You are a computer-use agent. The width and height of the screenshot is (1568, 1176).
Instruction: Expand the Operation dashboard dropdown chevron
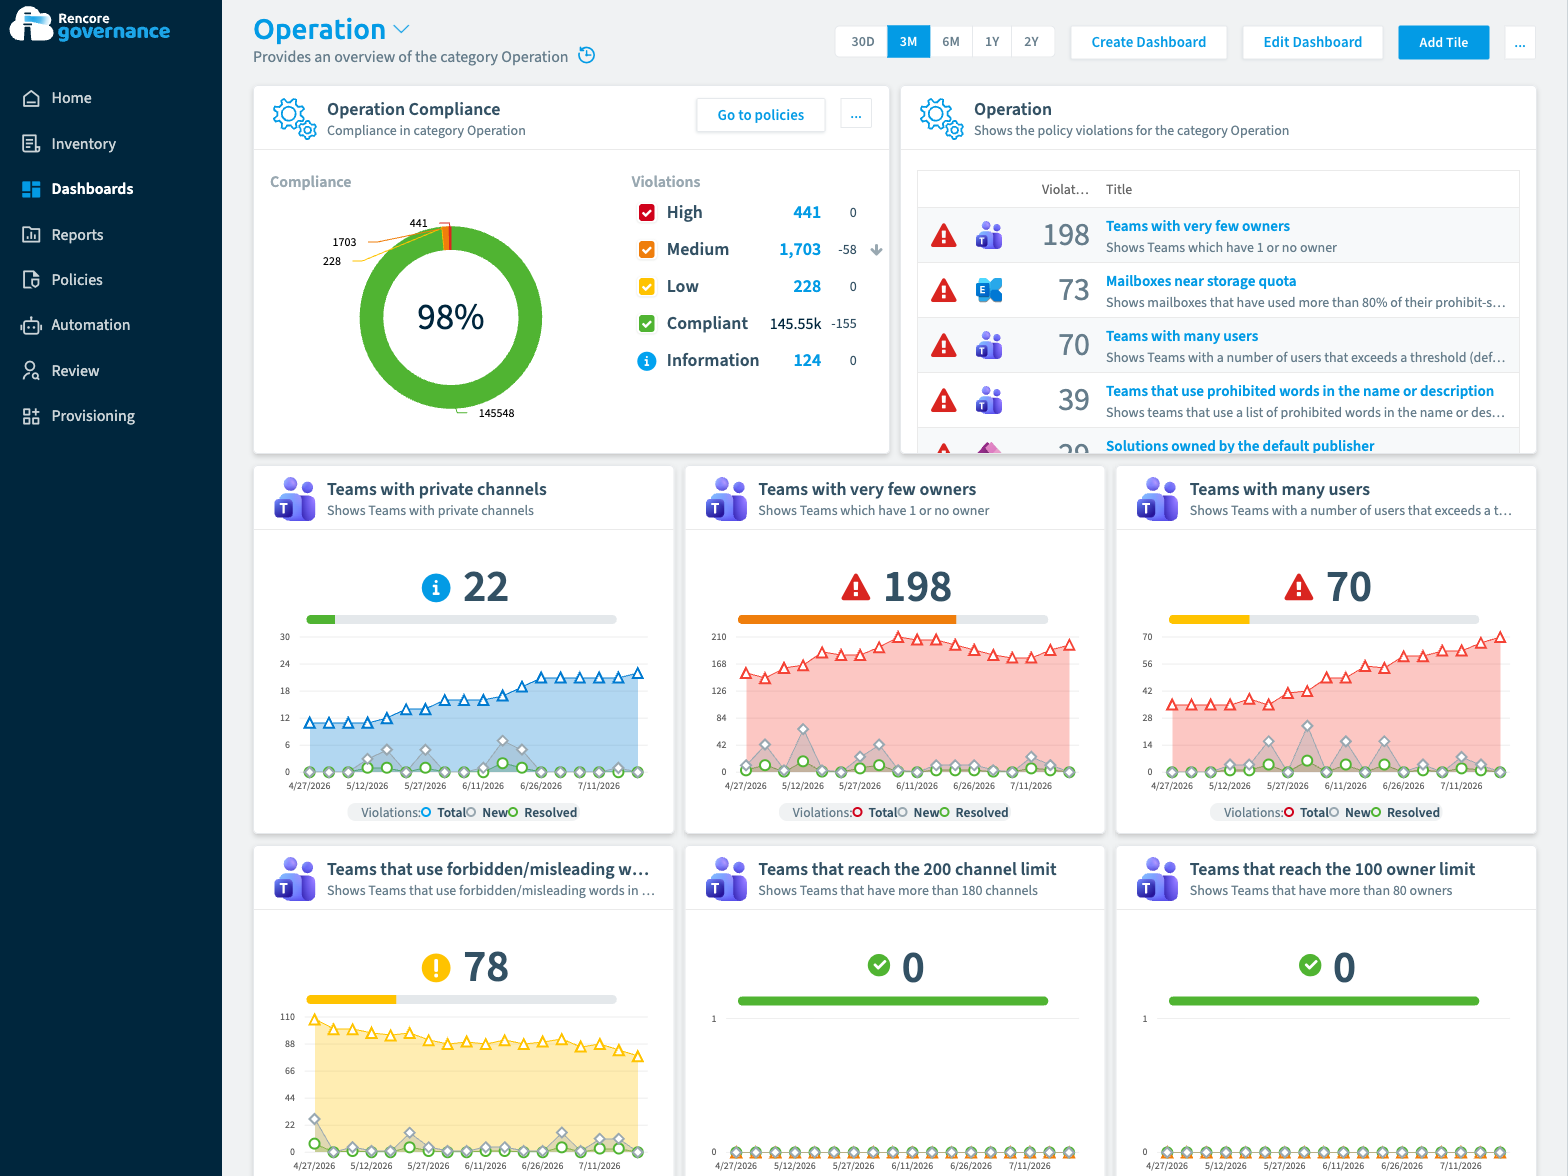pyautogui.click(x=402, y=30)
